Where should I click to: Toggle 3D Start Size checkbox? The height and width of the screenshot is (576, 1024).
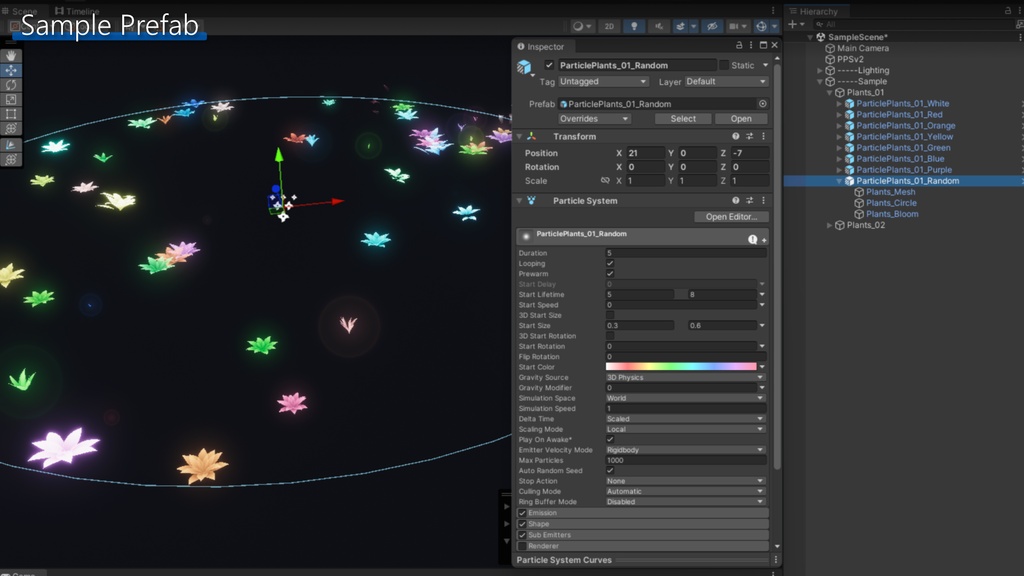(610, 315)
